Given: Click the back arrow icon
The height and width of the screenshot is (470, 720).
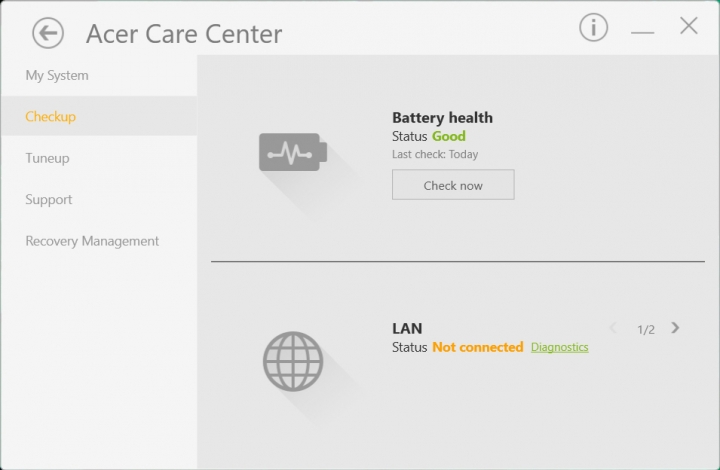Looking at the screenshot, I should click(48, 33).
